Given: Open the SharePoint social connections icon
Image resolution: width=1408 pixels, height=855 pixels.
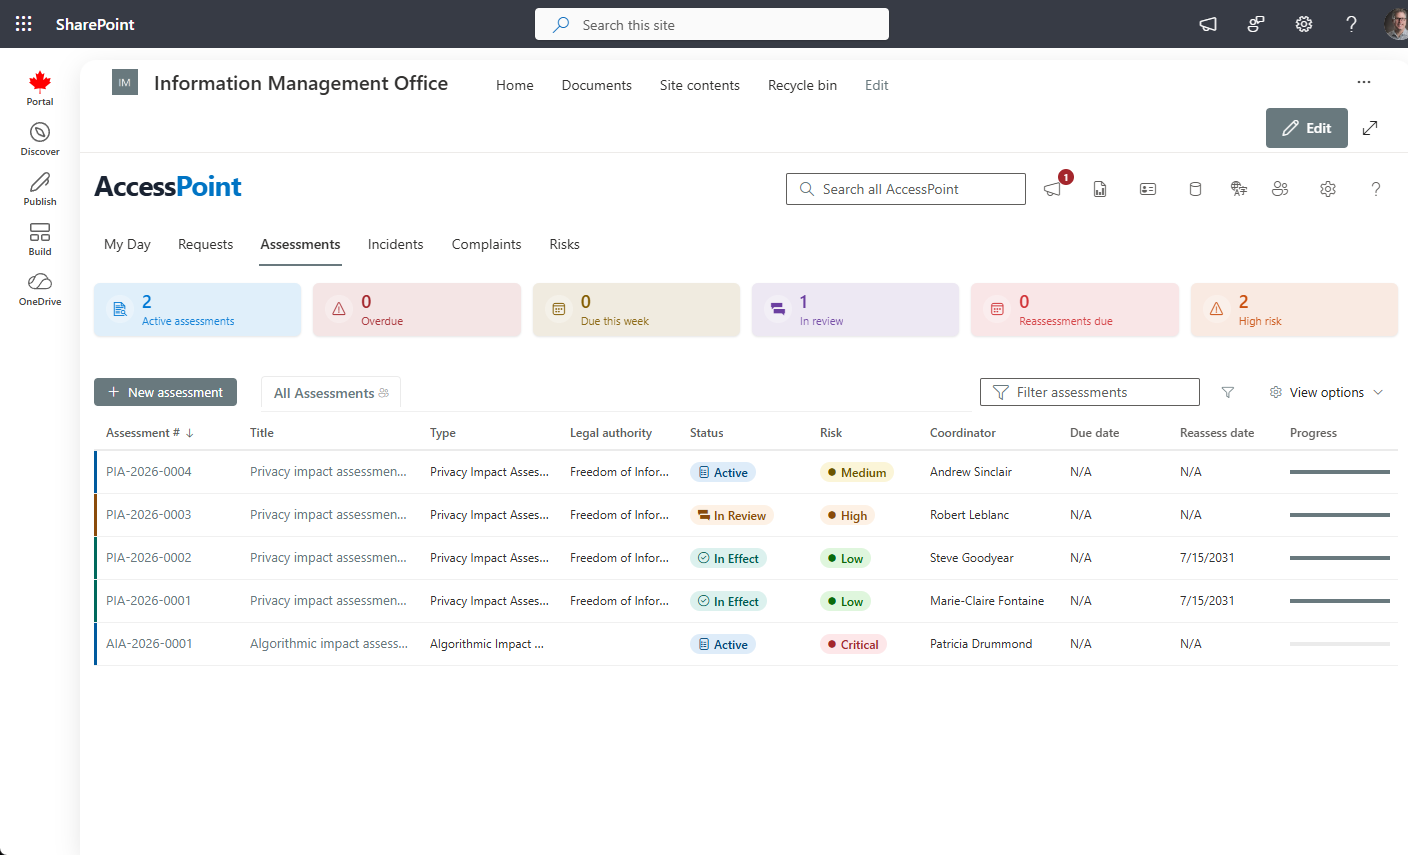Looking at the screenshot, I should click(x=1256, y=24).
